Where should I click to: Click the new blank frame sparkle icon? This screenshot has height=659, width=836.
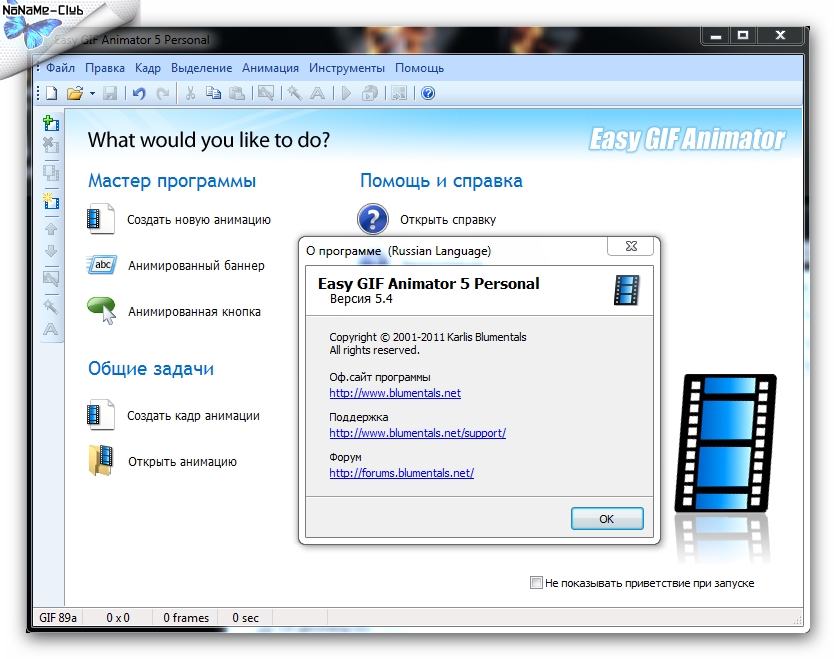pyautogui.click(x=51, y=202)
